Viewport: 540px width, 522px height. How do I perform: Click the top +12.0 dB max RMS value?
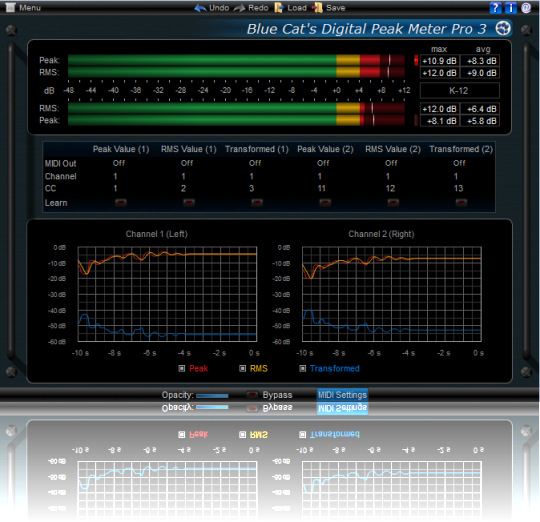click(439, 73)
